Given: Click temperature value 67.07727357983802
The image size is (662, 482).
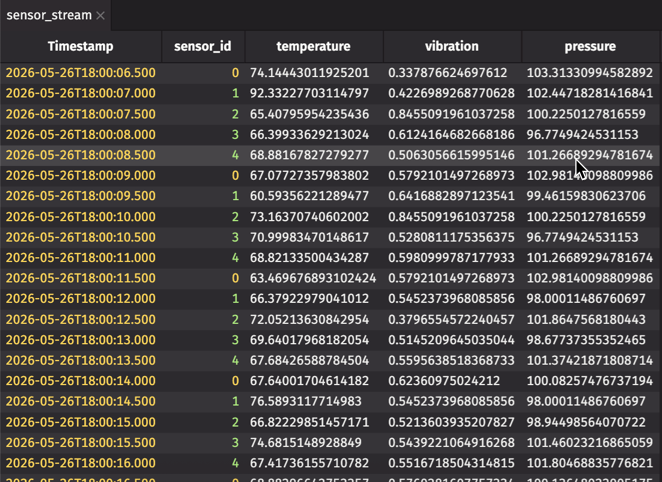Looking at the screenshot, I should (309, 176).
